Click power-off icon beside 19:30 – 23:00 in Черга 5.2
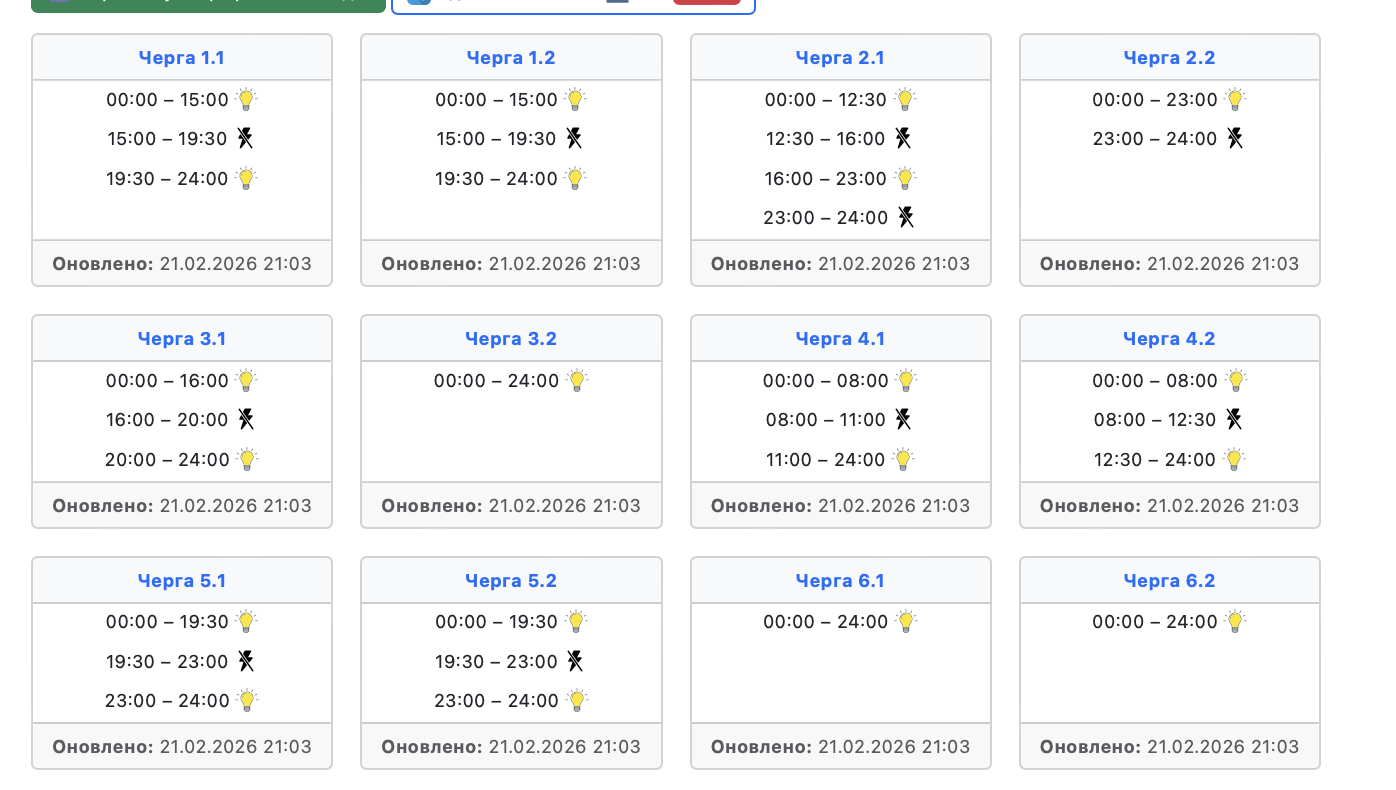This screenshot has height=790, width=1396. click(x=575, y=661)
